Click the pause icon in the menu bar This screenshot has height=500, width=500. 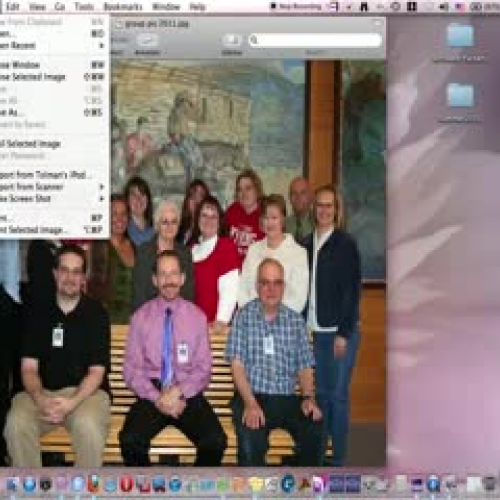pos(412,6)
